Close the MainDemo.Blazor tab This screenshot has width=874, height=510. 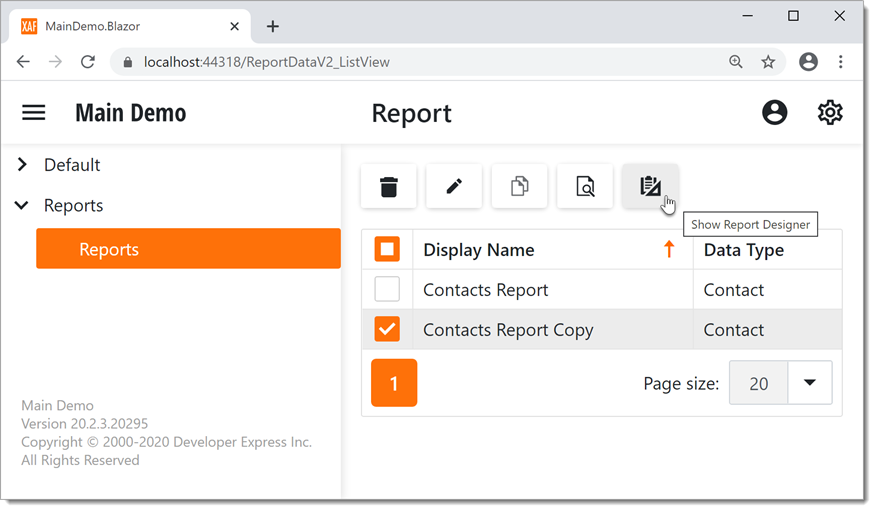(235, 26)
